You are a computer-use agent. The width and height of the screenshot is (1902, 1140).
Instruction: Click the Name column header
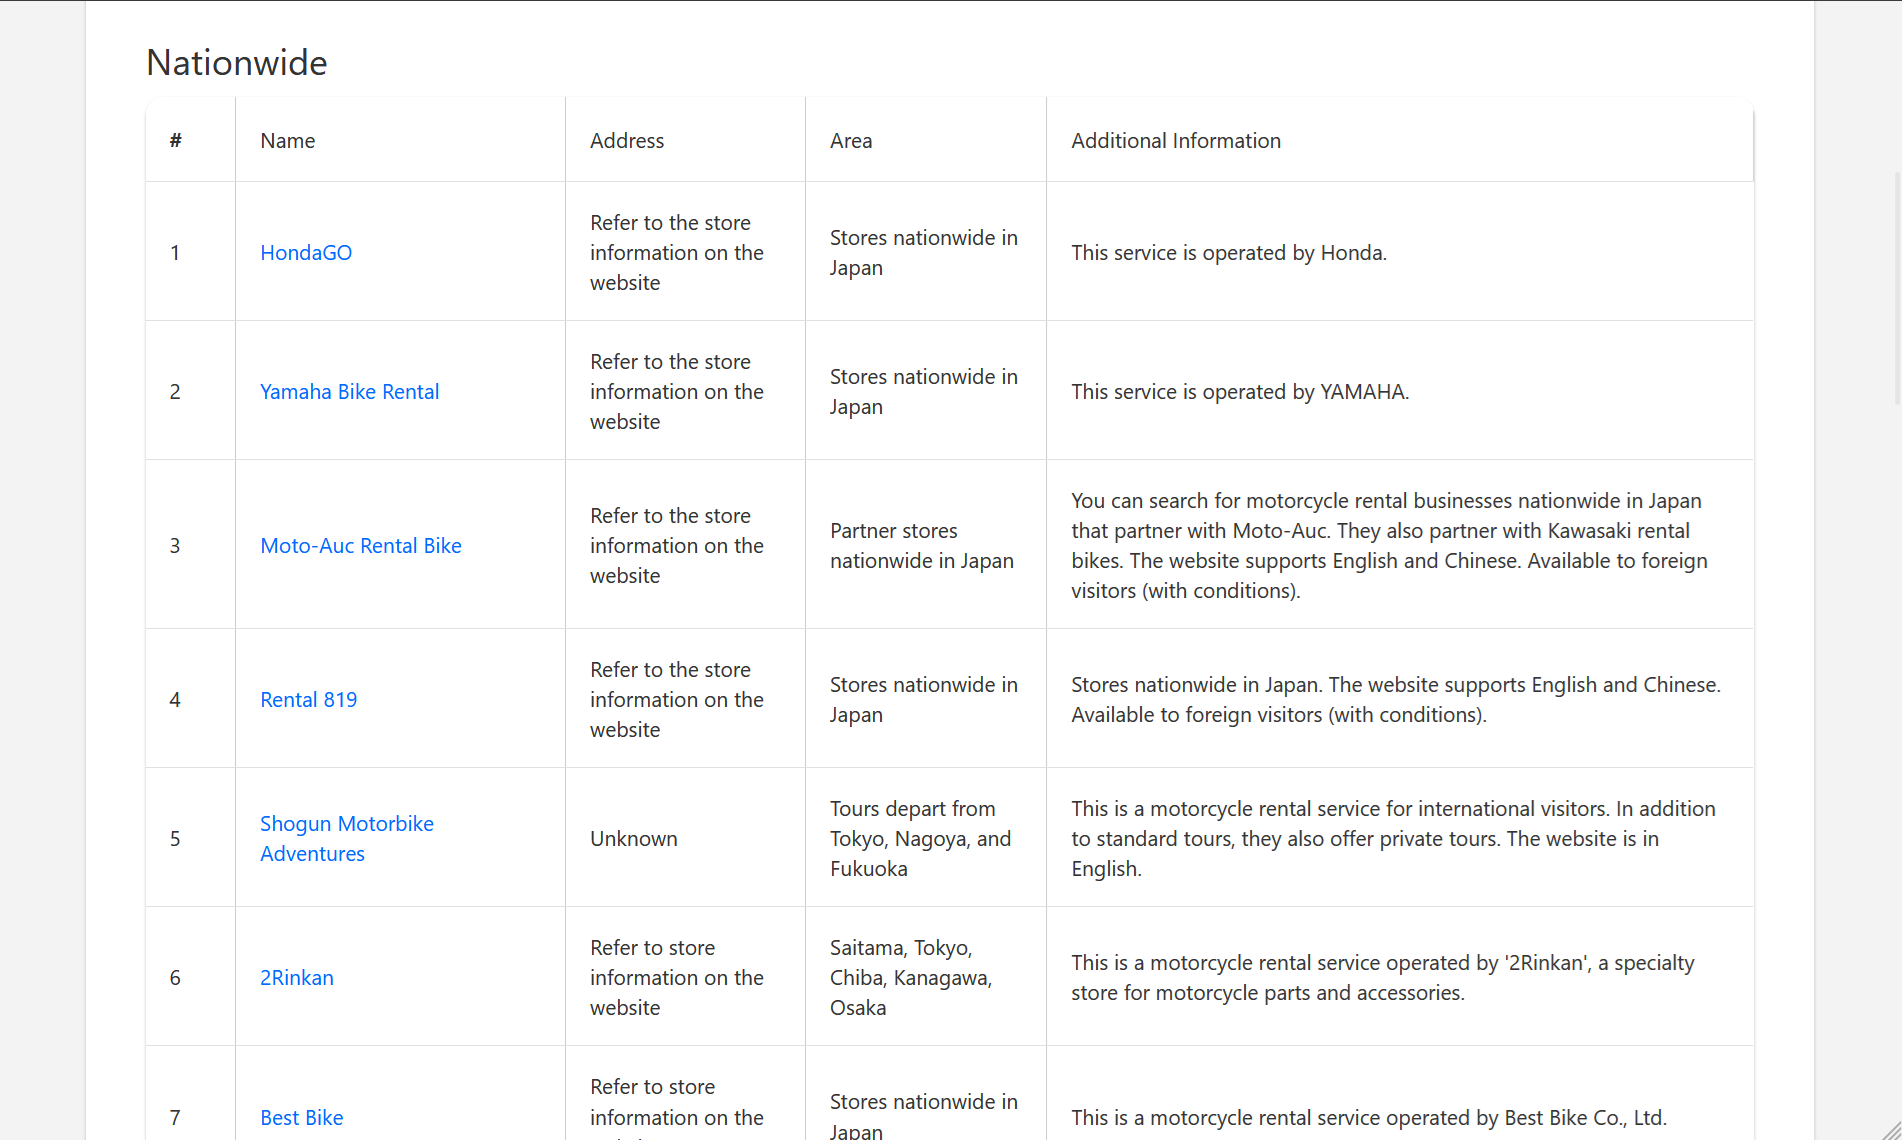(400, 140)
